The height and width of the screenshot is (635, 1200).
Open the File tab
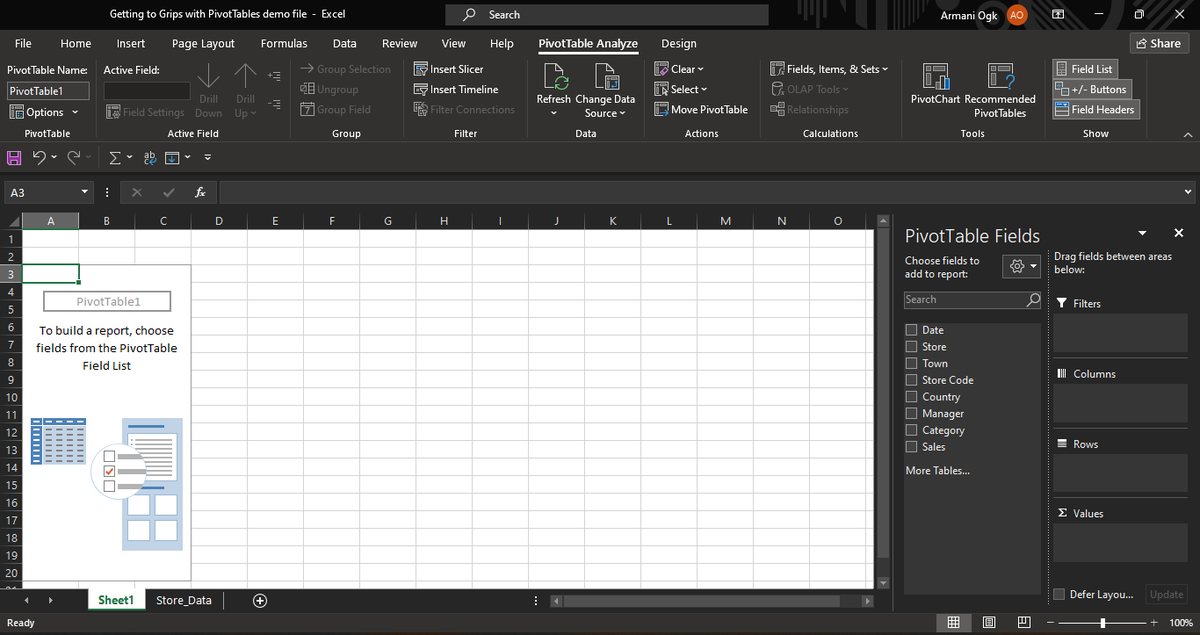(23, 43)
